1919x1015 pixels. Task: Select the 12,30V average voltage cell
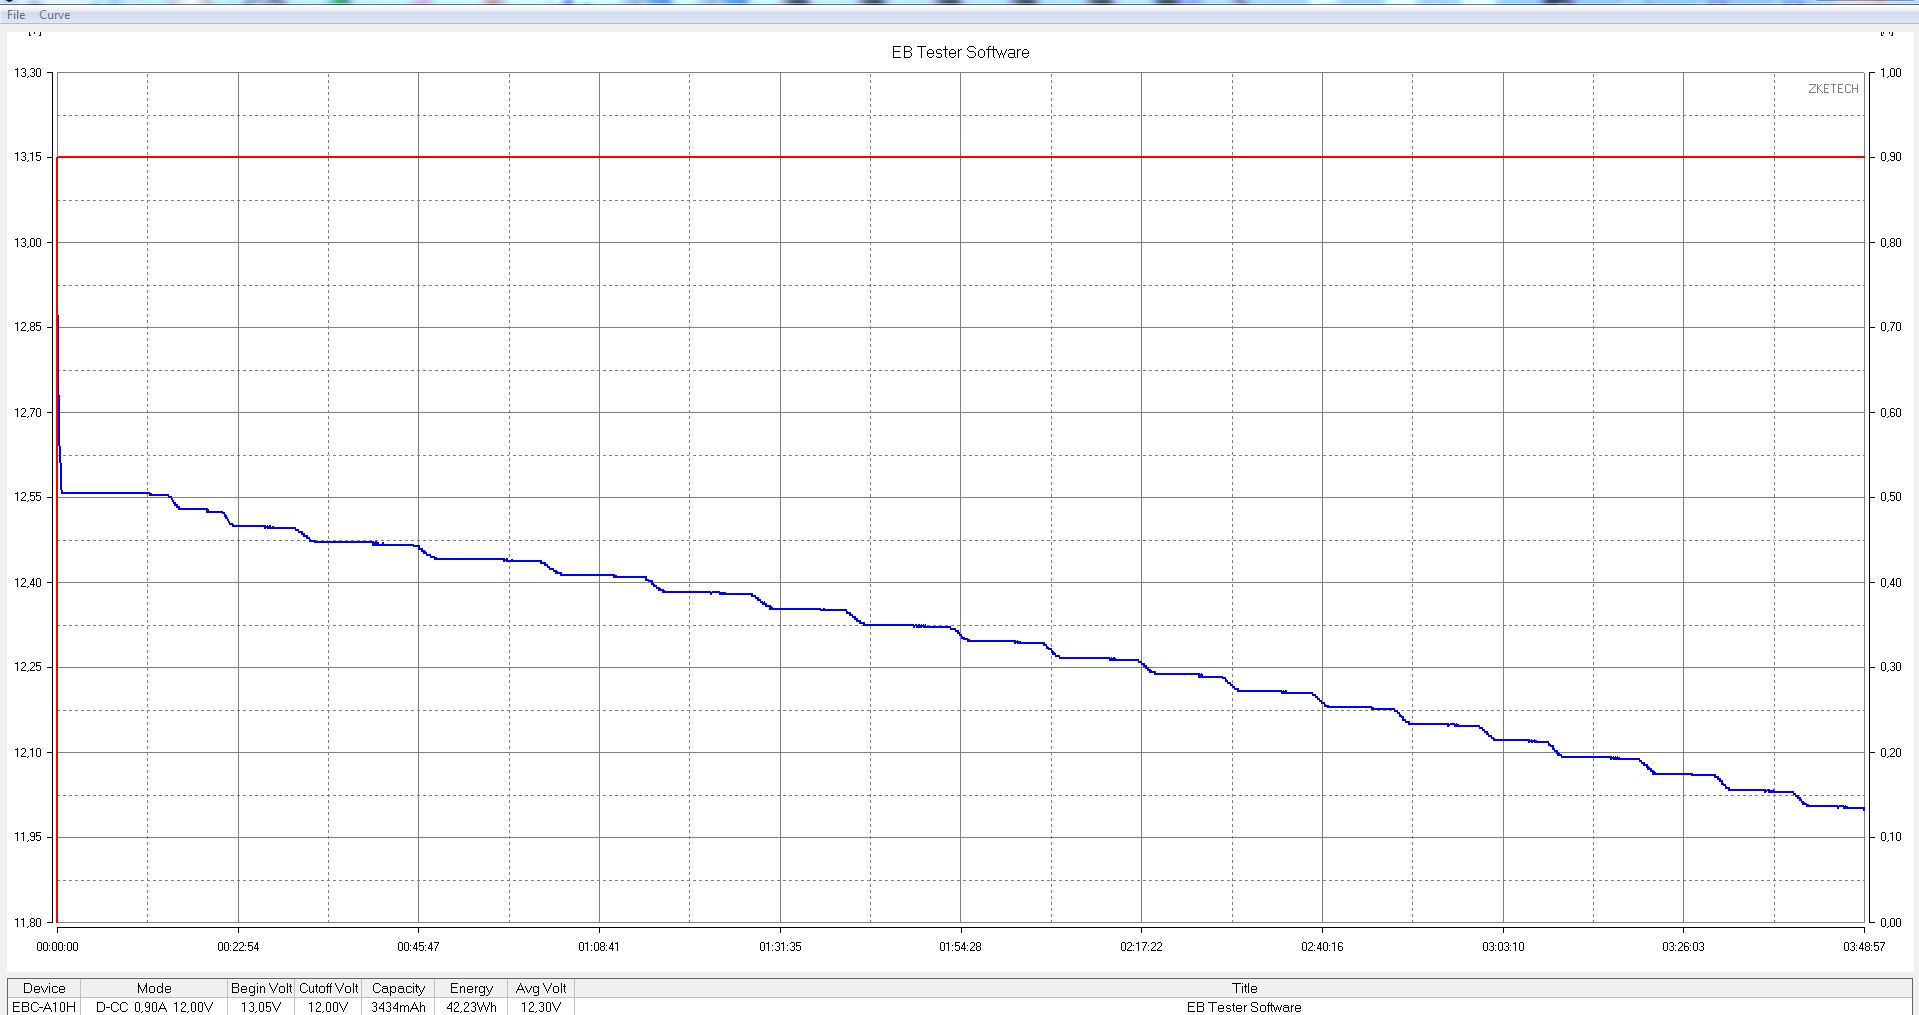[541, 1007]
